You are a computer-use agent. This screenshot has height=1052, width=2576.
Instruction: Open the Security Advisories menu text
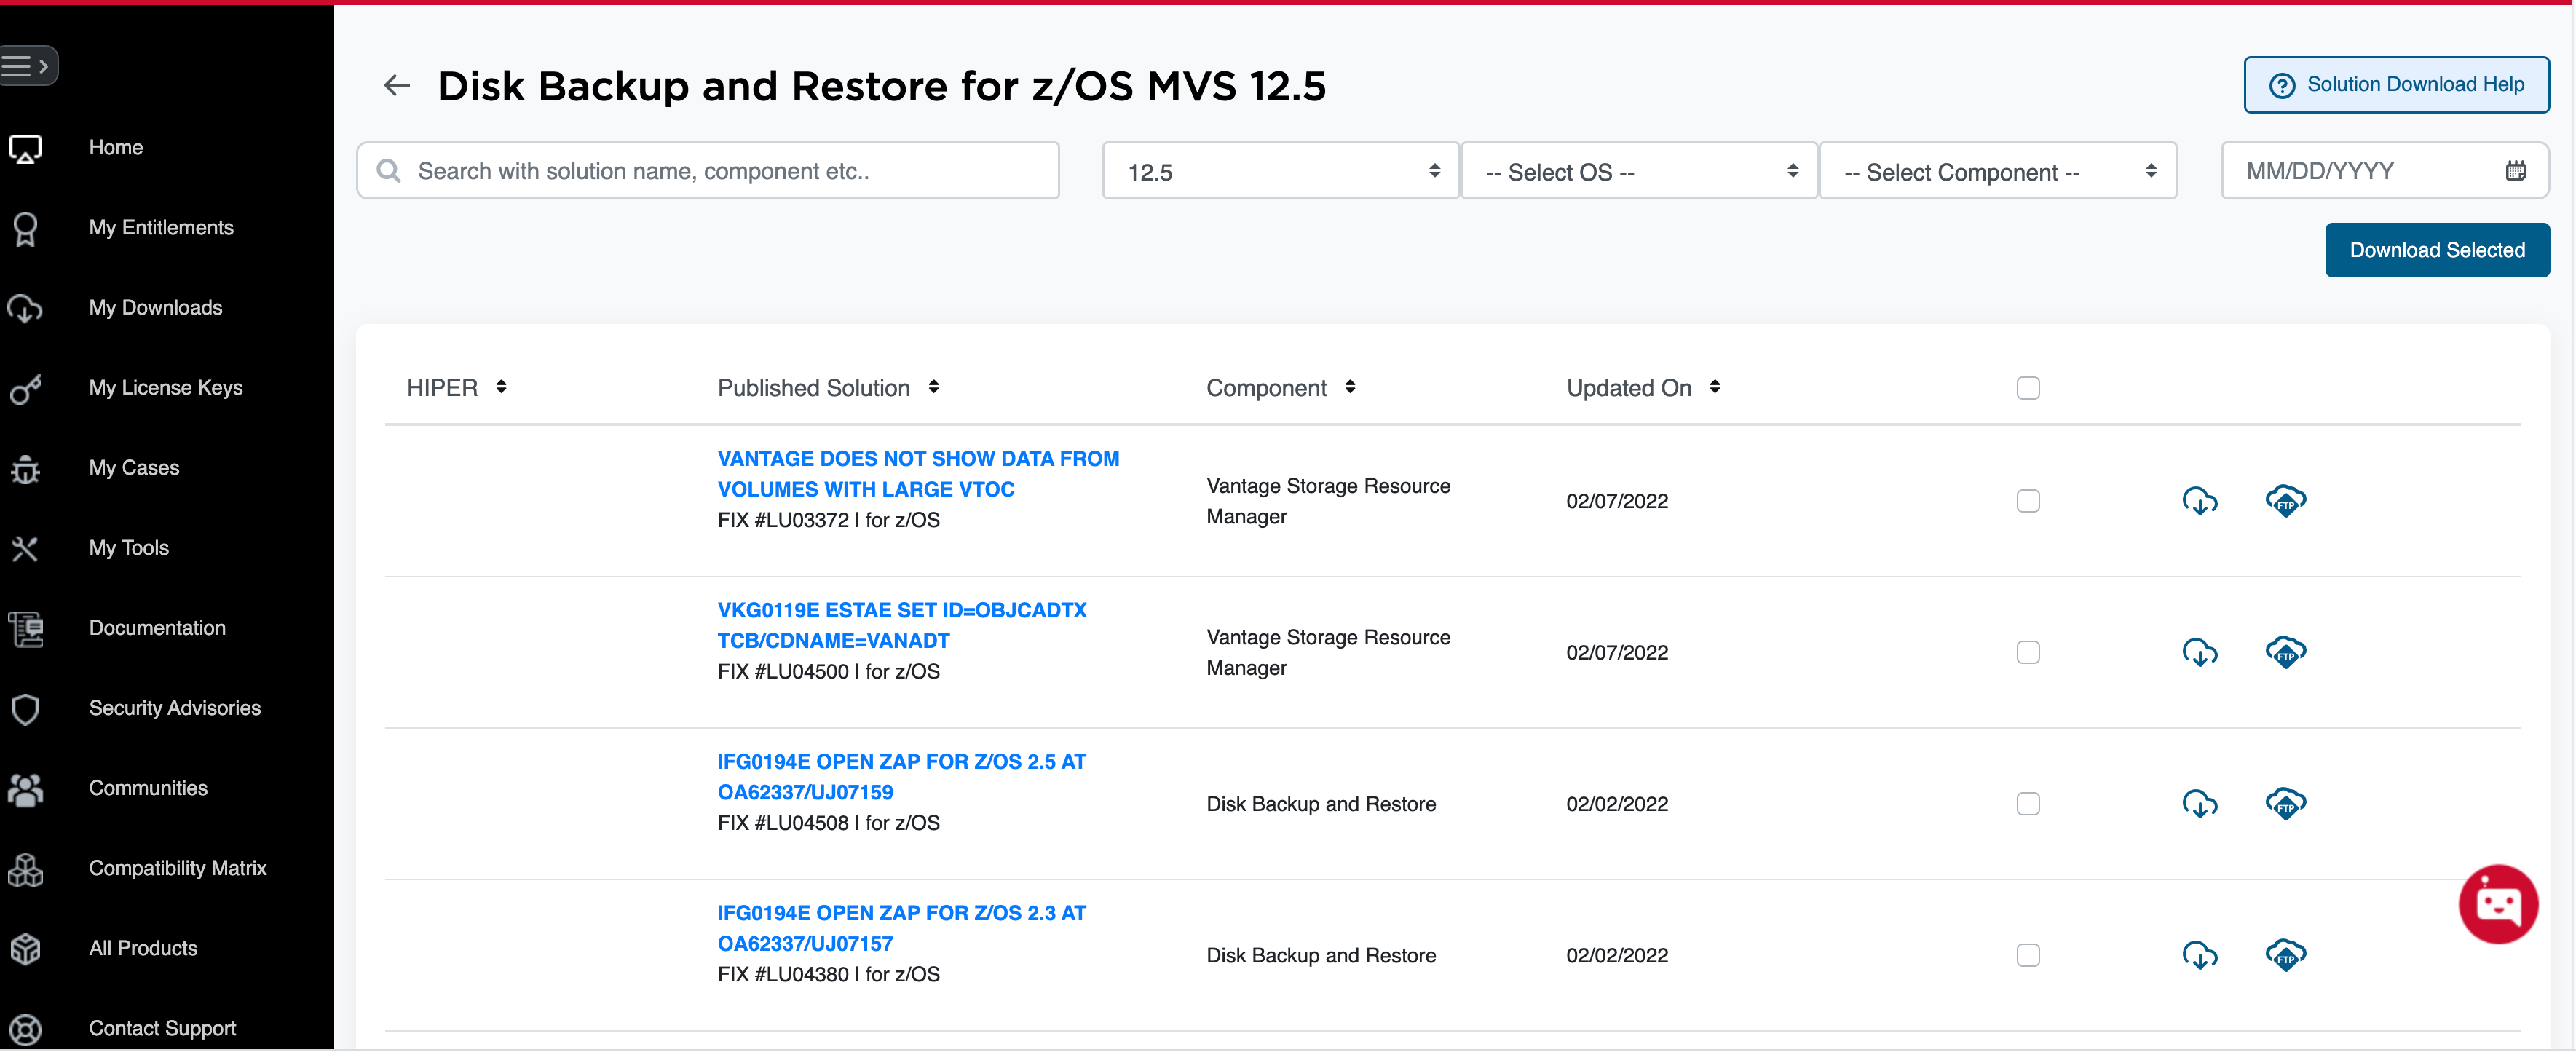coord(175,708)
